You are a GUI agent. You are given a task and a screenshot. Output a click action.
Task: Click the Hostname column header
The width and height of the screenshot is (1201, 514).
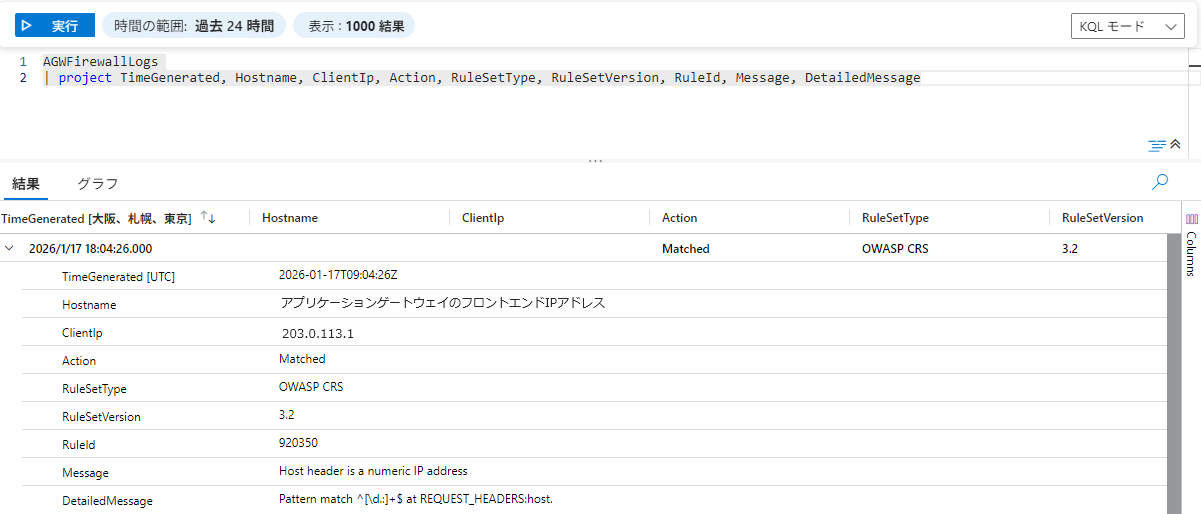click(x=290, y=218)
